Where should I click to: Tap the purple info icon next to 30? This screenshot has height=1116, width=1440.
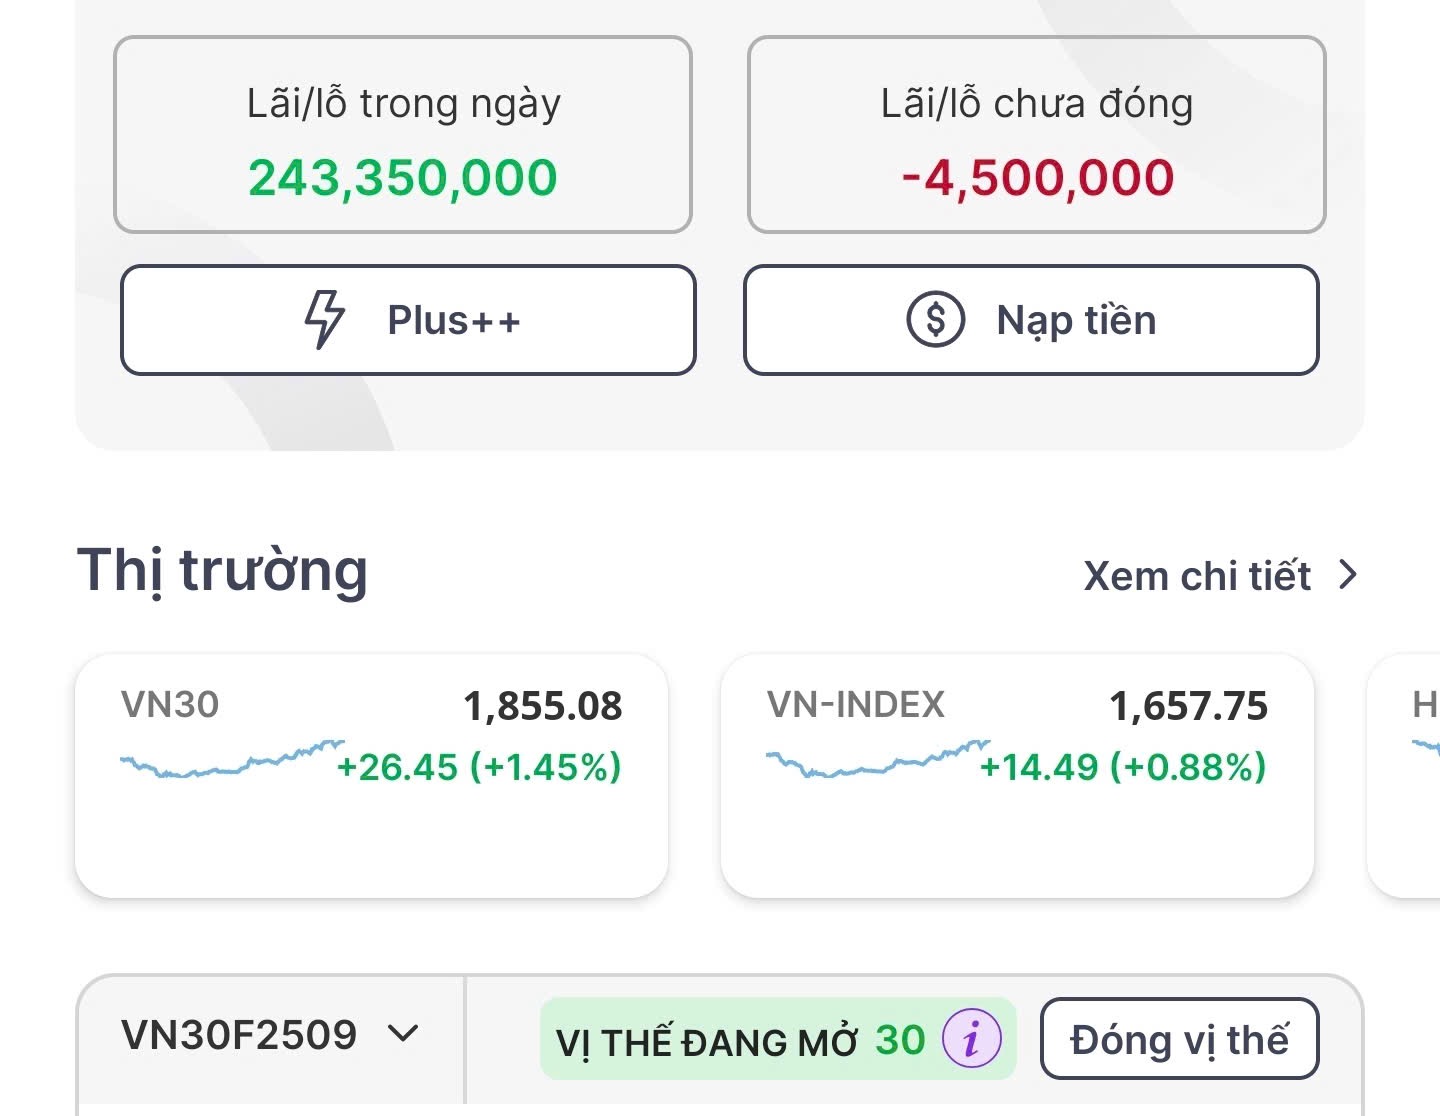tap(970, 1039)
